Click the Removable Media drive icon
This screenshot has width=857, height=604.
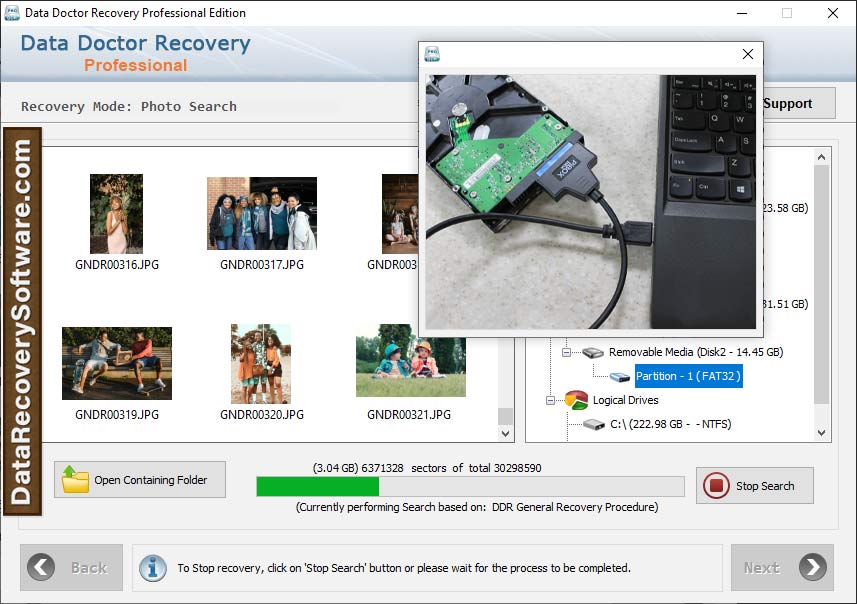point(594,353)
